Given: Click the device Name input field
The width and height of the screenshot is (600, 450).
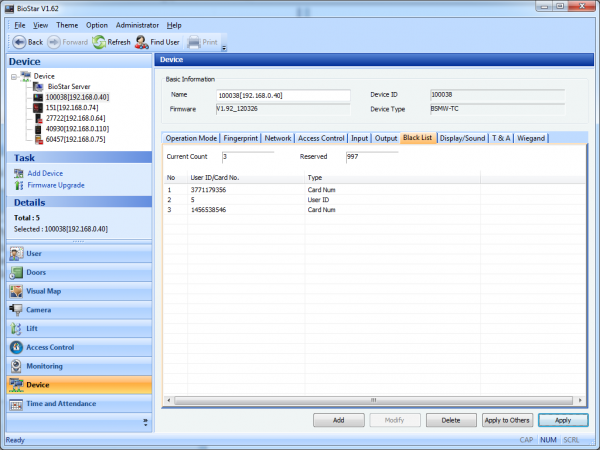Looking at the screenshot, I should (283, 96).
